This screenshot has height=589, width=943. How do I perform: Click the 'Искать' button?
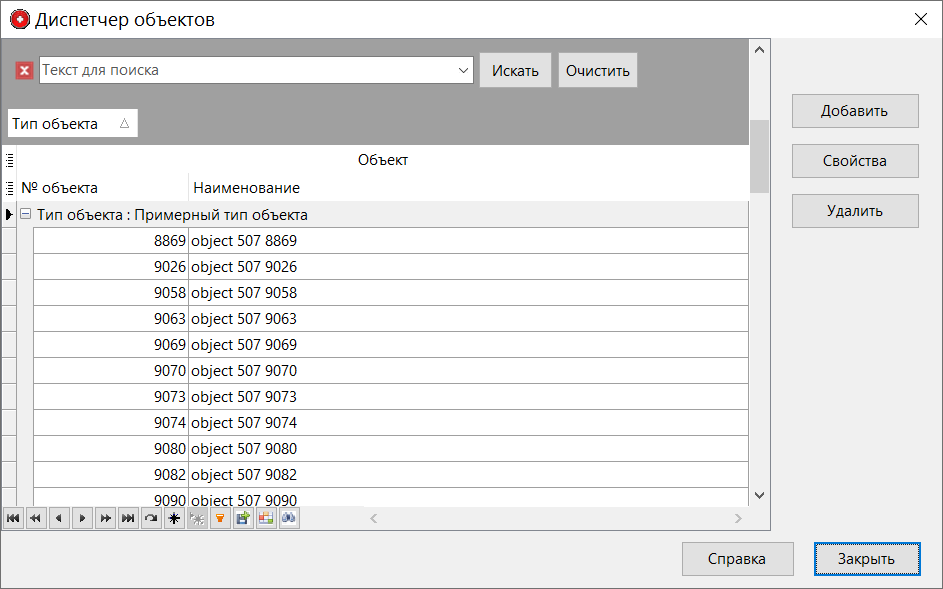coord(515,70)
